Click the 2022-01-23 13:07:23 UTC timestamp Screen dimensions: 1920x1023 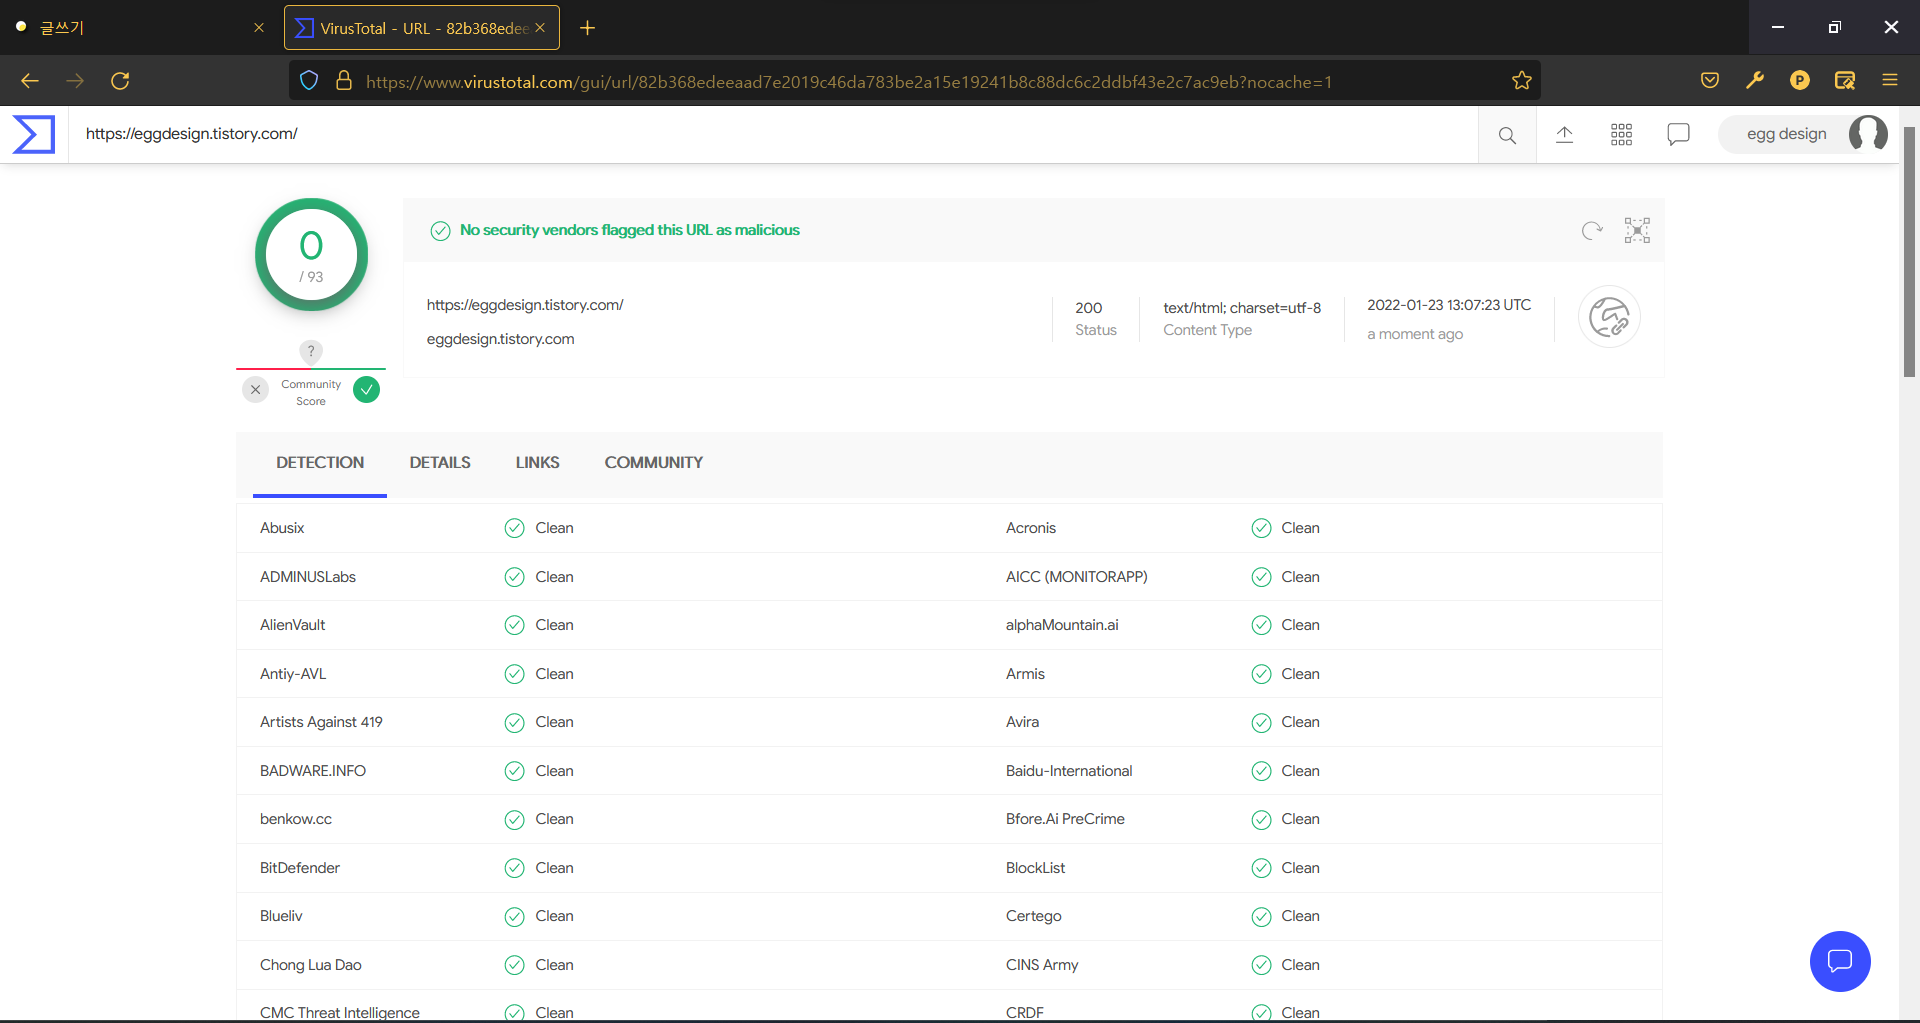[x=1449, y=305]
